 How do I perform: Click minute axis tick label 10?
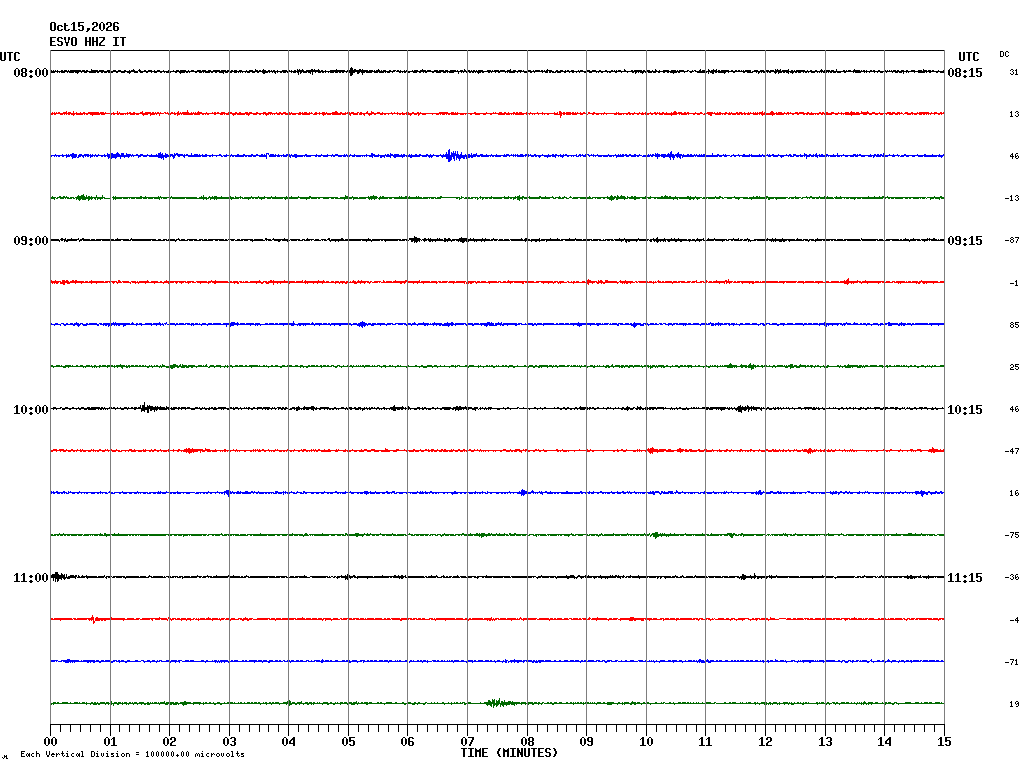(x=647, y=741)
